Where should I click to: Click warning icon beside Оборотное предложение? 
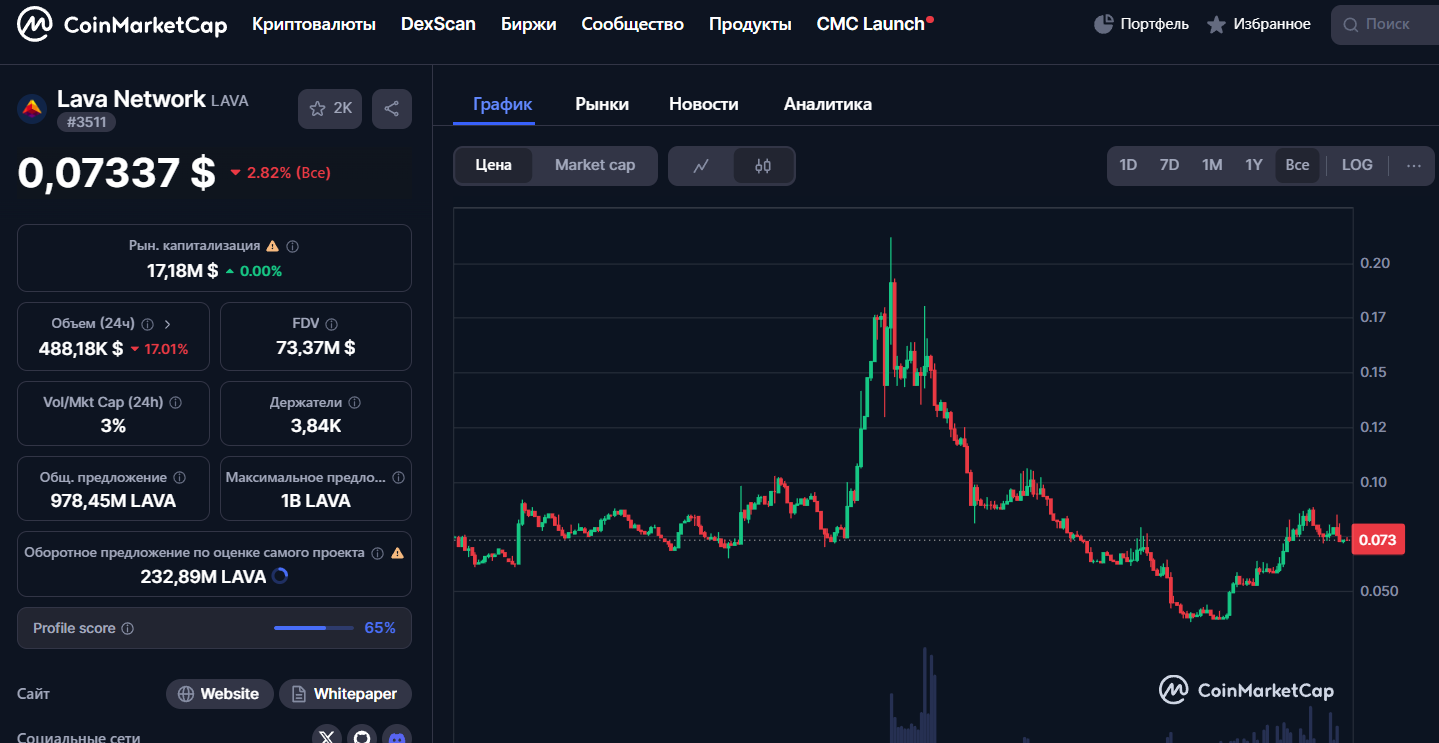point(397,553)
